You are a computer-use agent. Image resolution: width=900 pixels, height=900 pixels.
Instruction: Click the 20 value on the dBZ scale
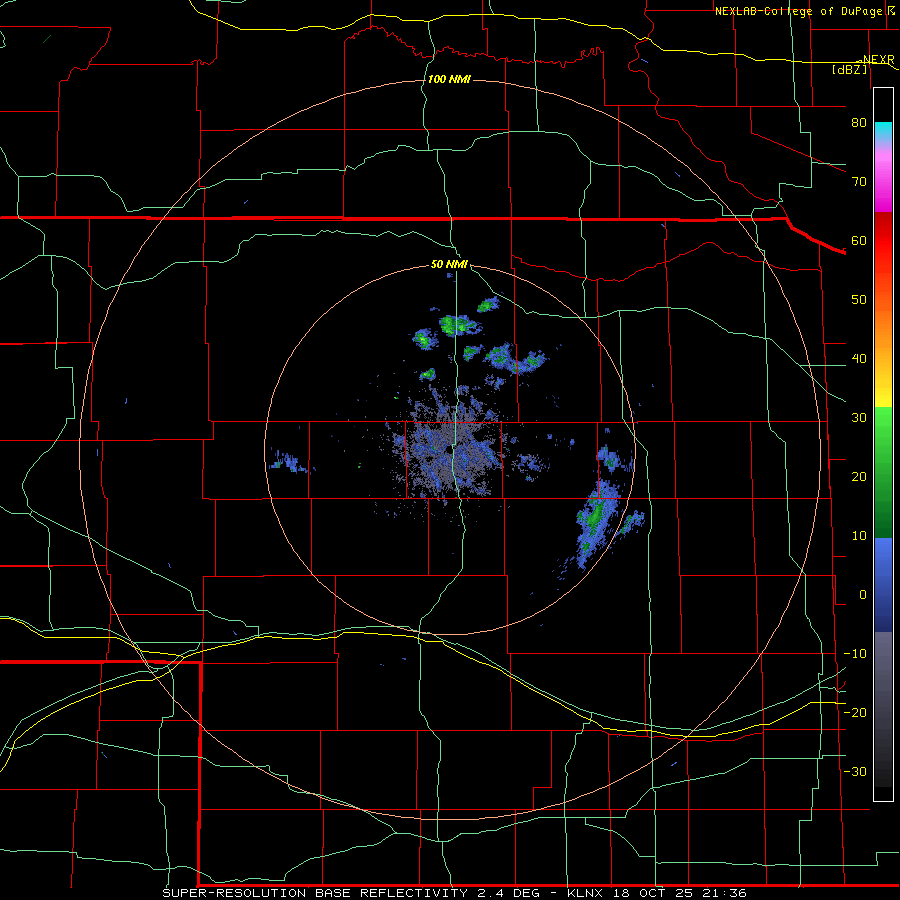coord(859,476)
